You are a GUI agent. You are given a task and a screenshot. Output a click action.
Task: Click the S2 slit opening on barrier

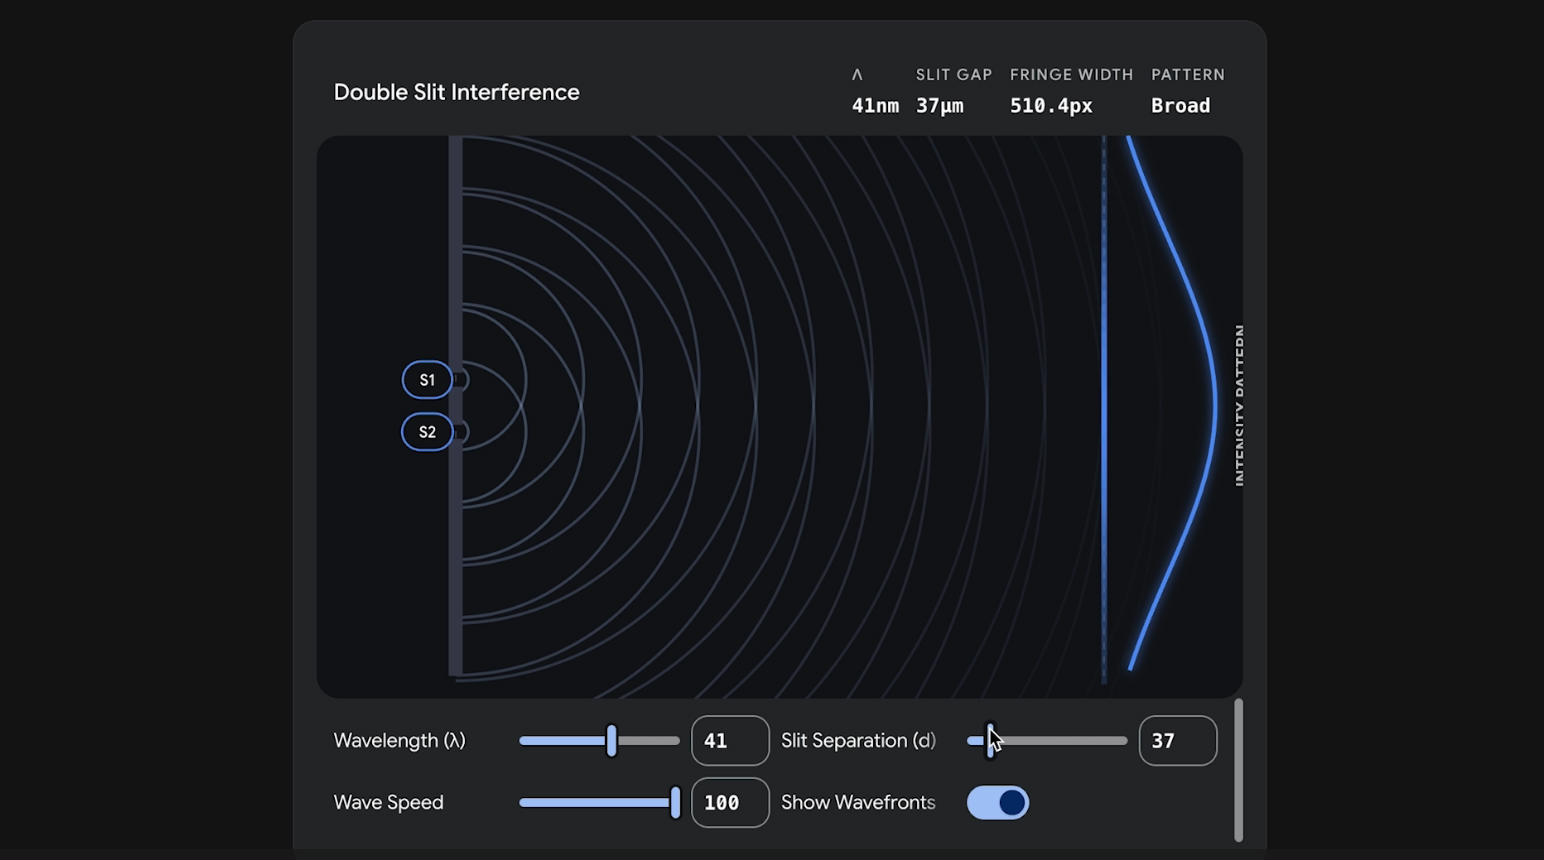pyautogui.click(x=460, y=432)
